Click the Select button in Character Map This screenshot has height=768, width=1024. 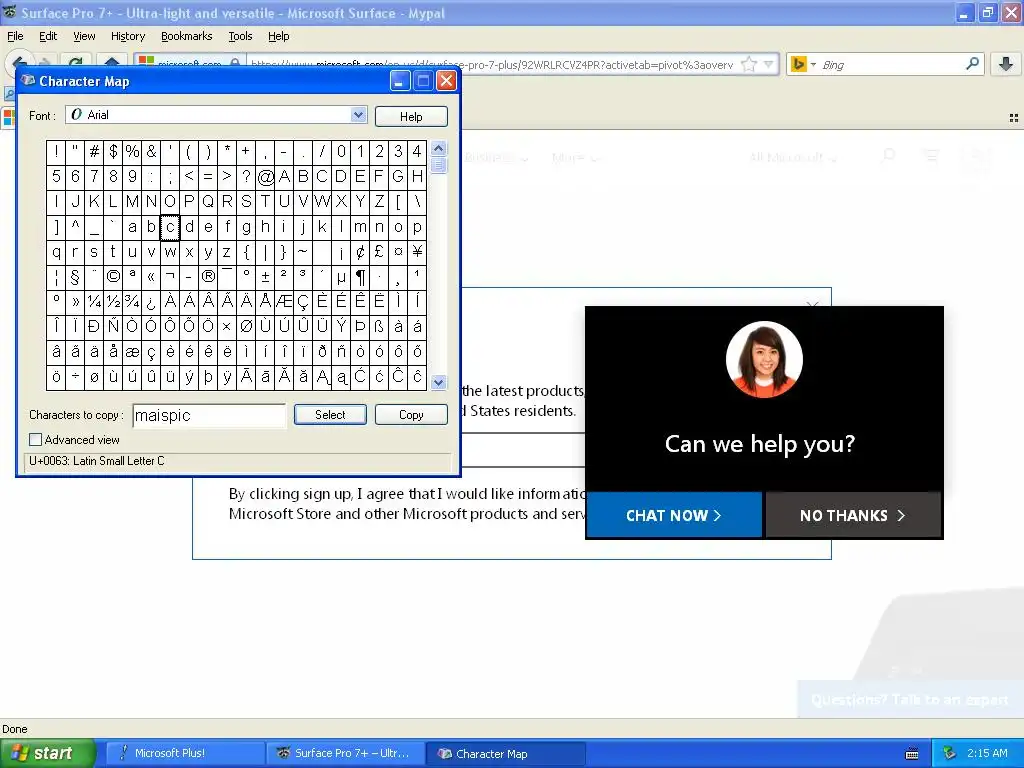[330, 415]
